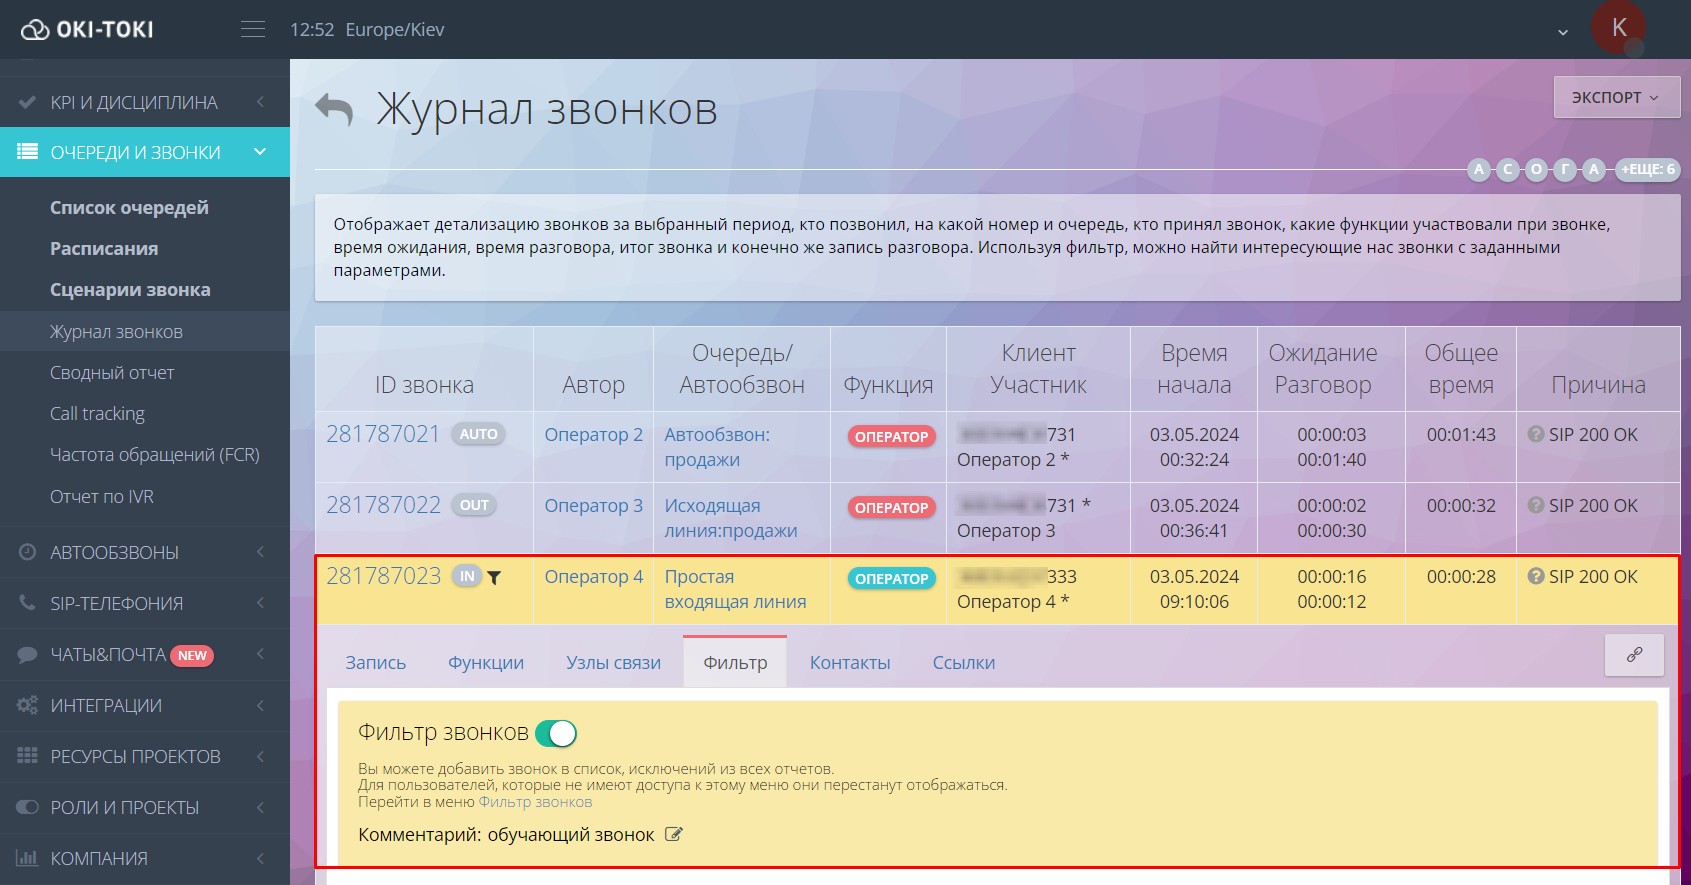The height and width of the screenshot is (885, 1691).
Task: Expand the АВТООБЗВОНЫ section
Action: [x=260, y=552]
